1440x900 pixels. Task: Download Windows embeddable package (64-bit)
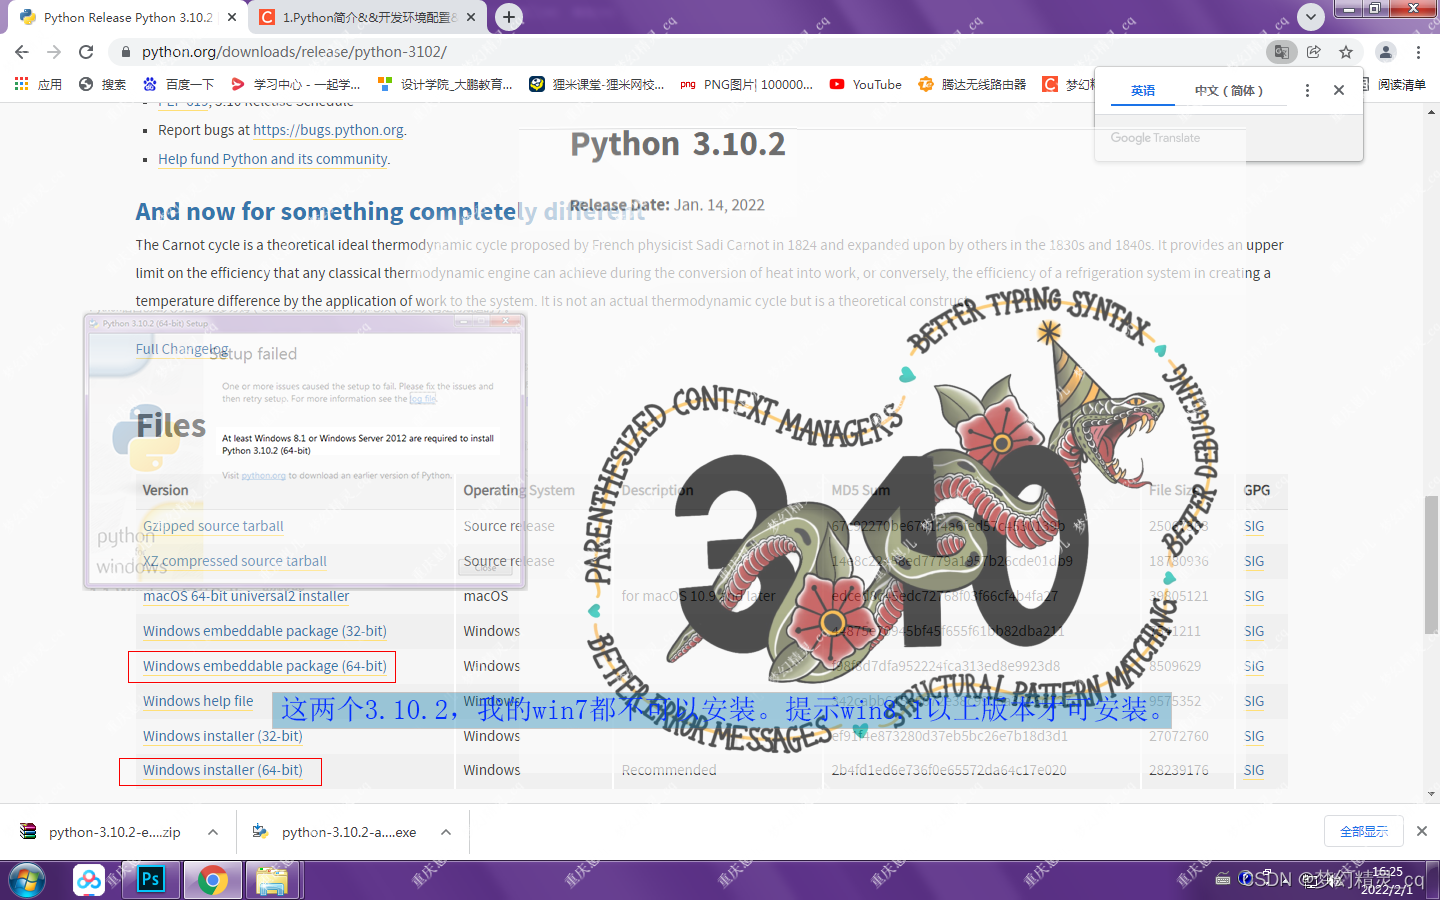265,666
